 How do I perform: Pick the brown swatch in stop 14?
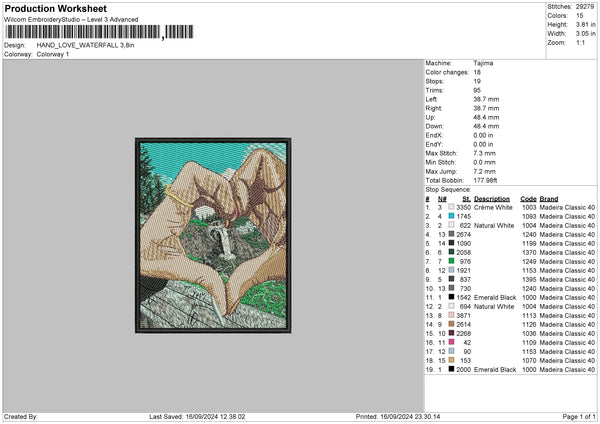[452, 324]
